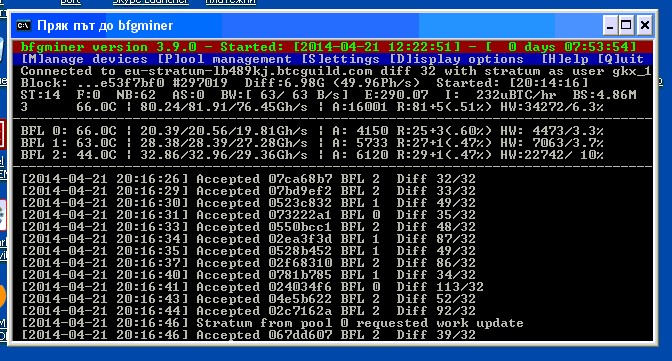Click log line Accepted 02c7162a
Viewport: 672px width, 361px height.
[x=249, y=311]
